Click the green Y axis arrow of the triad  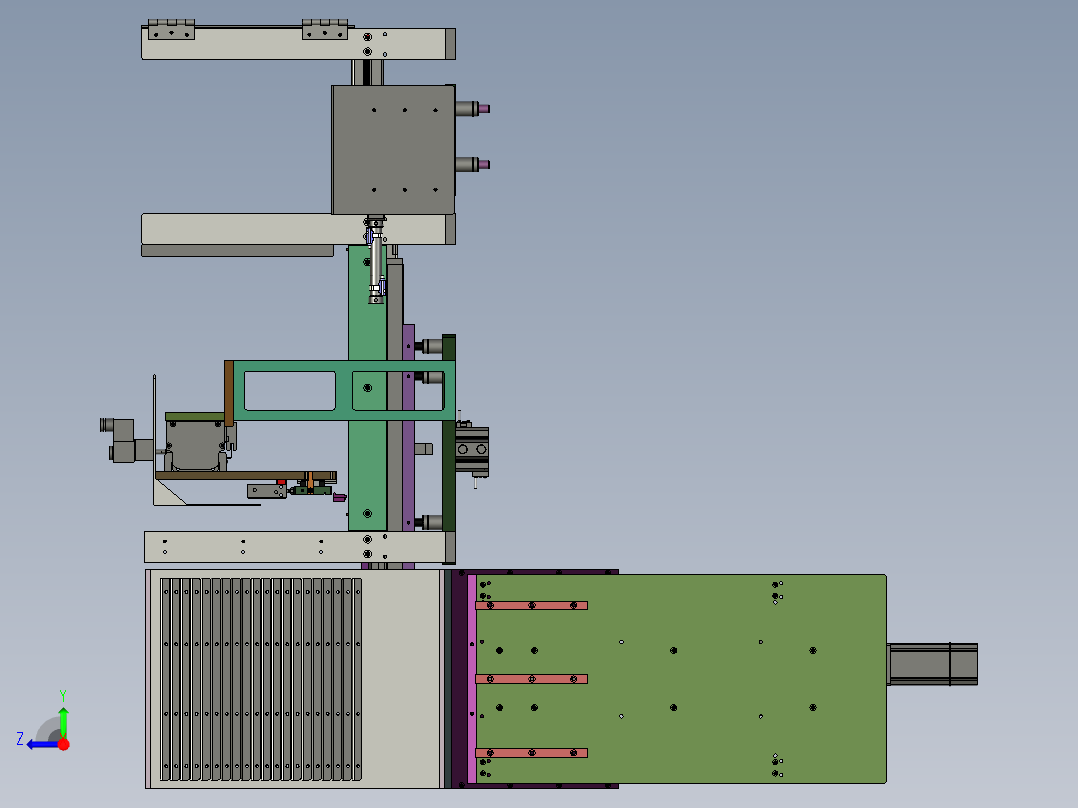coord(63,721)
